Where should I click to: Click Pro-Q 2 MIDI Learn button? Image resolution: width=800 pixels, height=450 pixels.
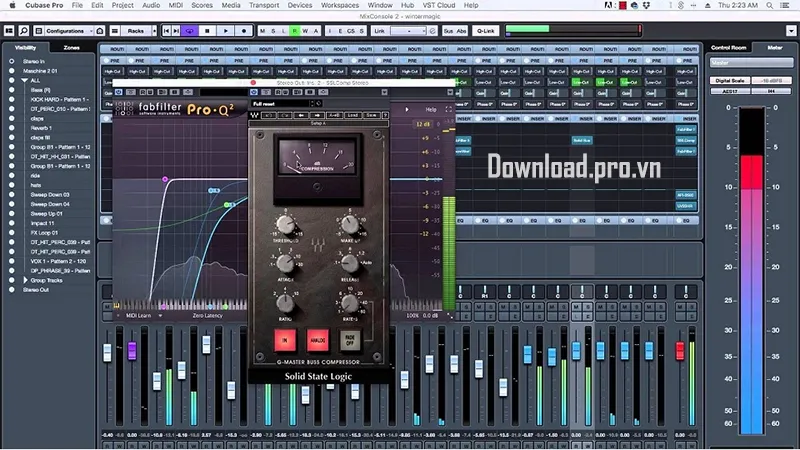click(138, 316)
